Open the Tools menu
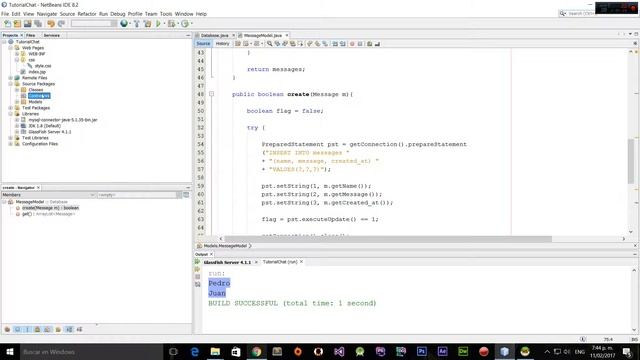 (x=166, y=14)
